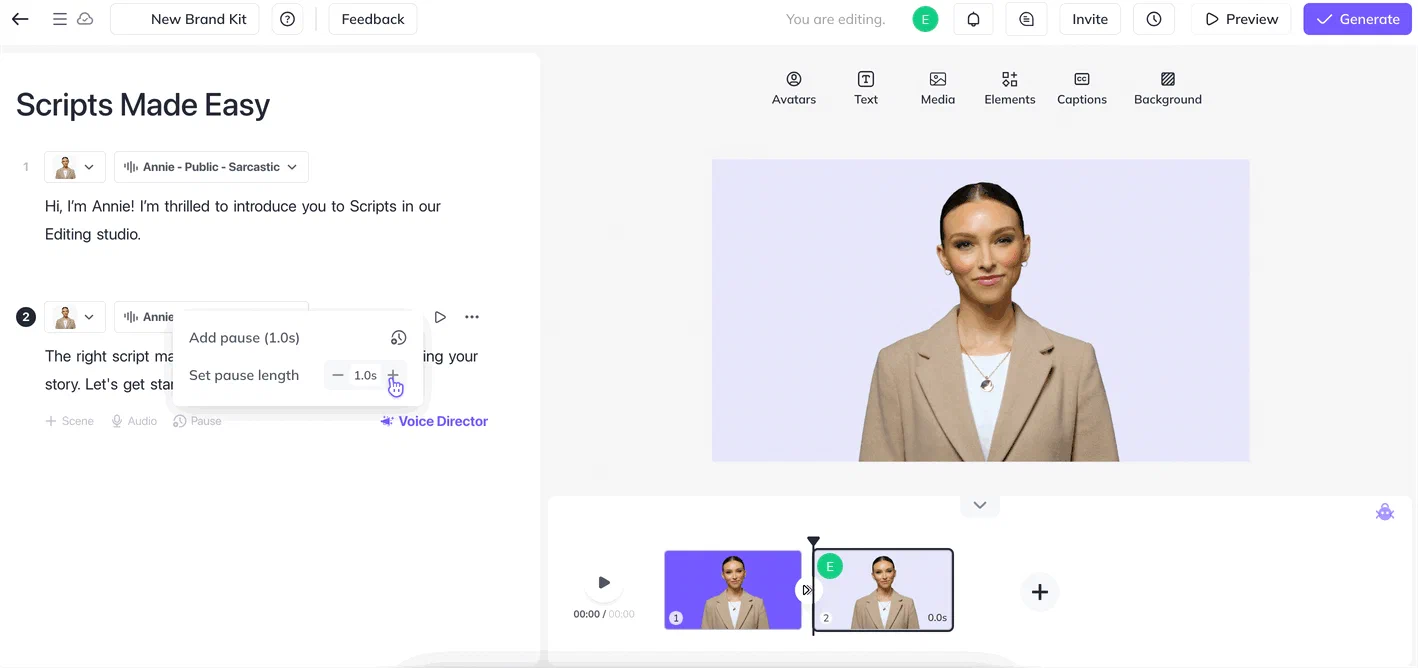Image resolution: width=1418 pixels, height=668 pixels.
Task: Open the Avatars tool
Action: (794, 88)
